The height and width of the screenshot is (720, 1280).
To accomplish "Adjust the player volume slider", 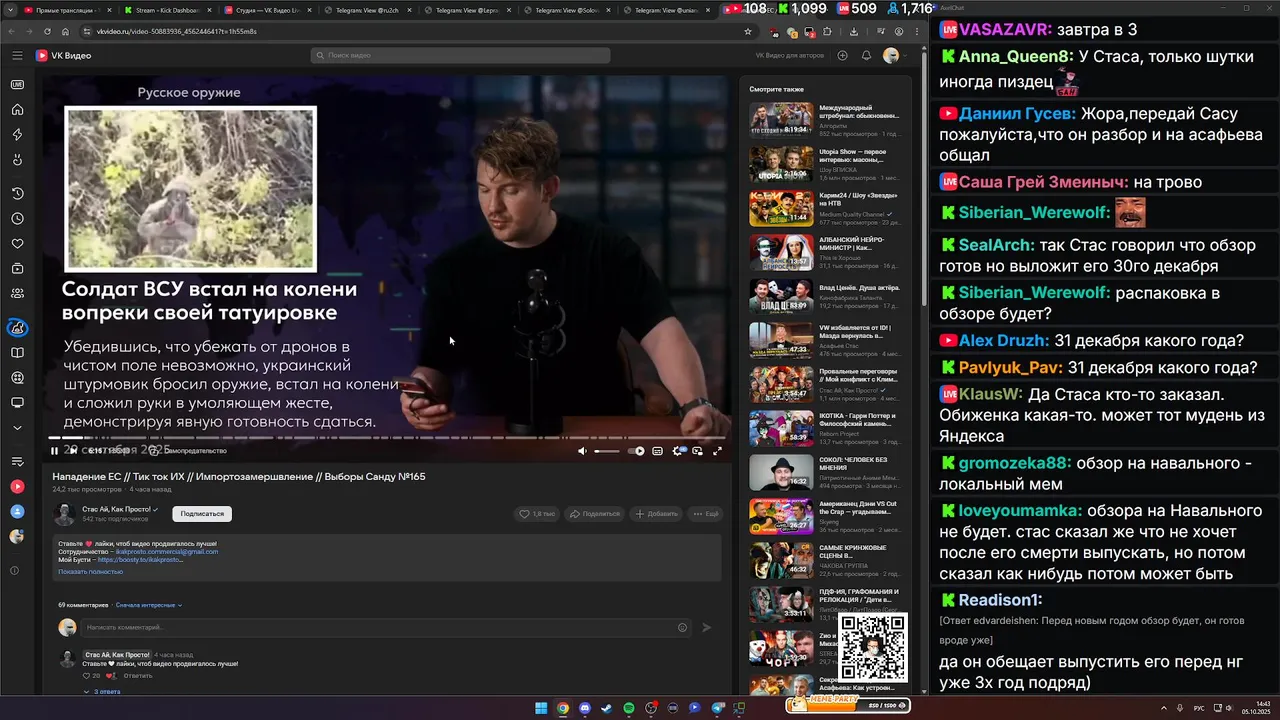I will pos(607,451).
